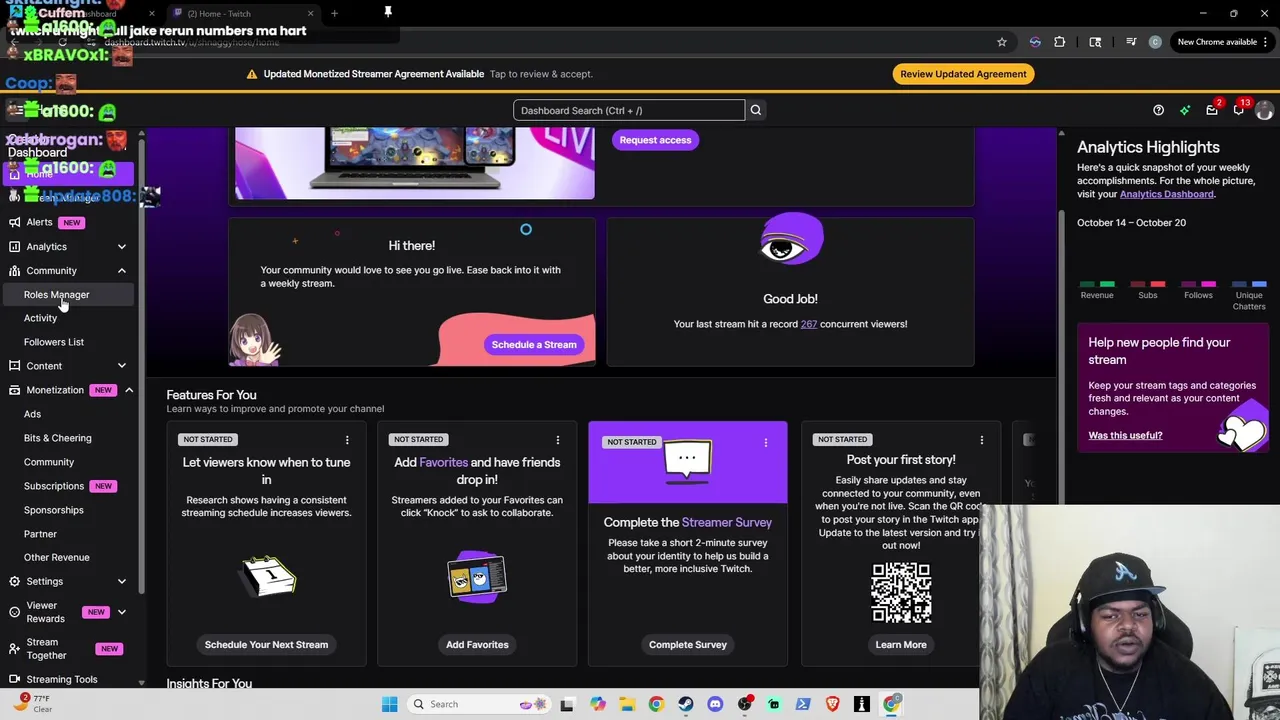Click the Alerts bell icon in sidebar
Screen dimensions: 1280x720
coord(14,222)
